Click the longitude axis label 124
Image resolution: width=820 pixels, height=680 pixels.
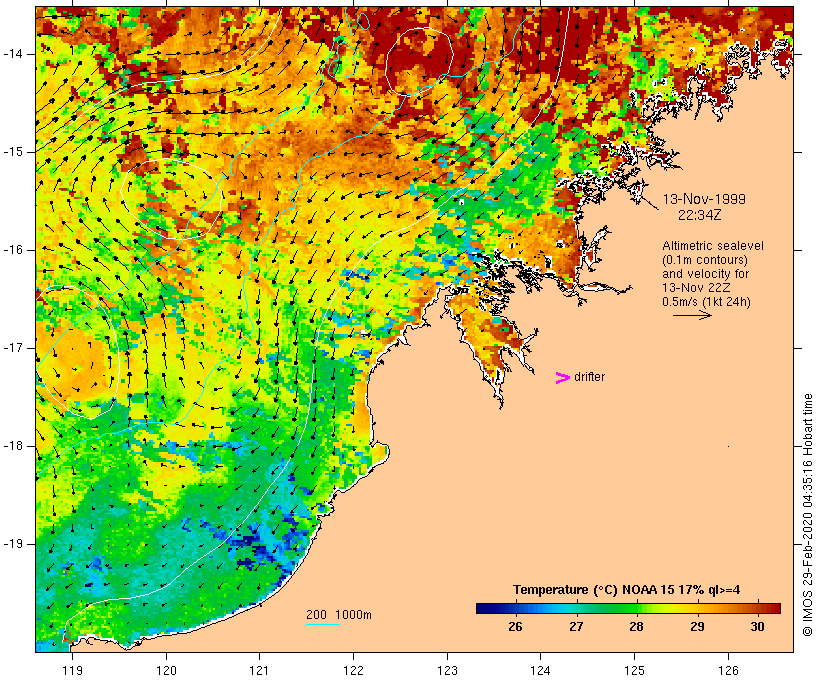coord(540,670)
